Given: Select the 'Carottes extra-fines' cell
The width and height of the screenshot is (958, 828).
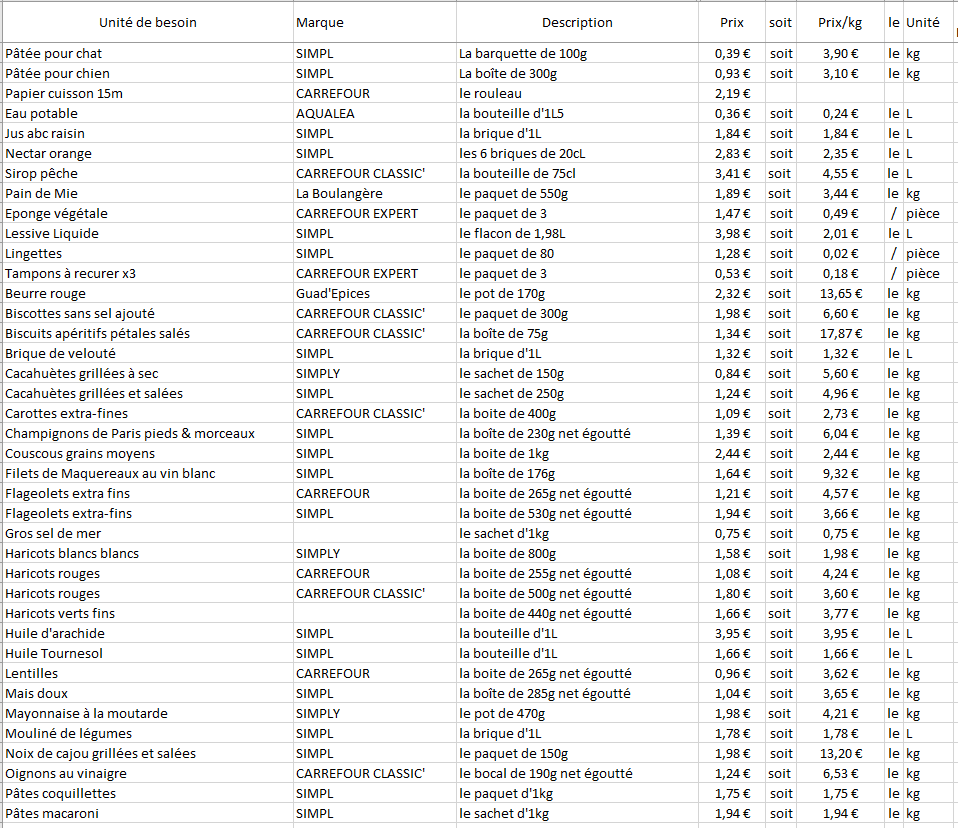Looking at the screenshot, I should pyautogui.click(x=148, y=414).
